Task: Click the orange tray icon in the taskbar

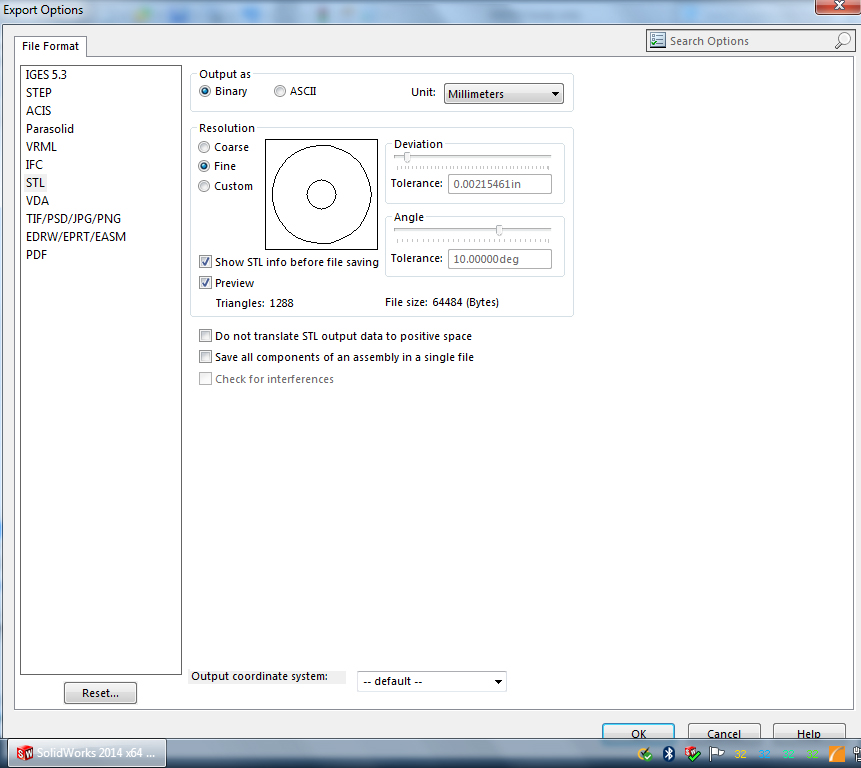Action: click(x=837, y=753)
